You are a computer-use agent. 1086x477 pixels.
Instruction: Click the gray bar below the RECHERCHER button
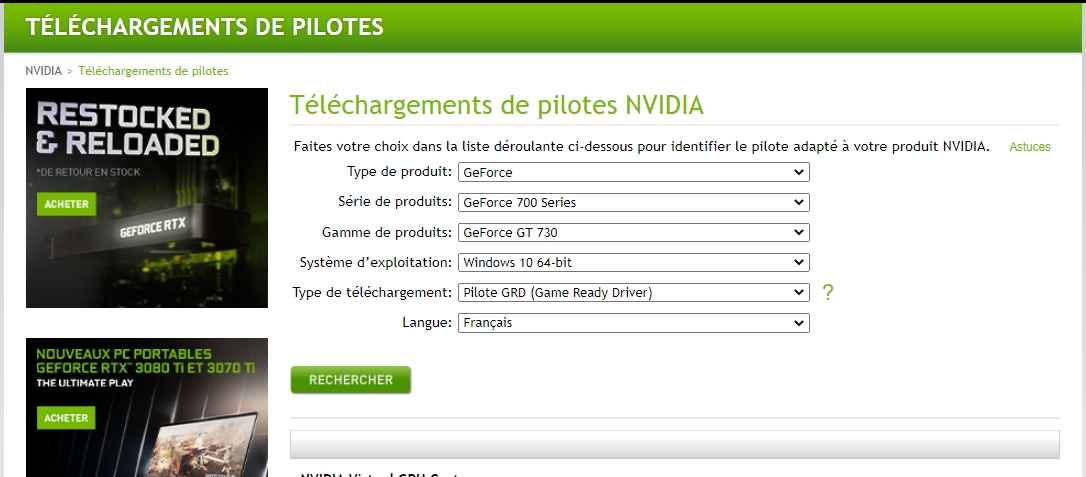(x=674, y=444)
